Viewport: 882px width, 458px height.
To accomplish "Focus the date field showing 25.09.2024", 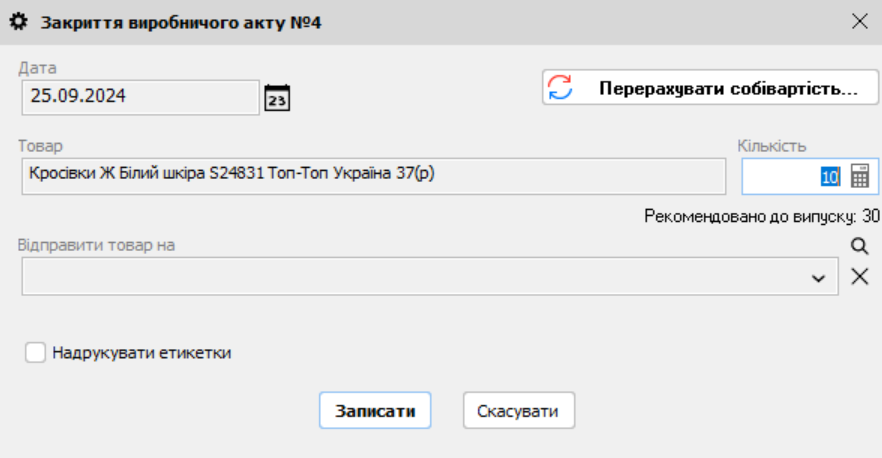I will point(140,98).
